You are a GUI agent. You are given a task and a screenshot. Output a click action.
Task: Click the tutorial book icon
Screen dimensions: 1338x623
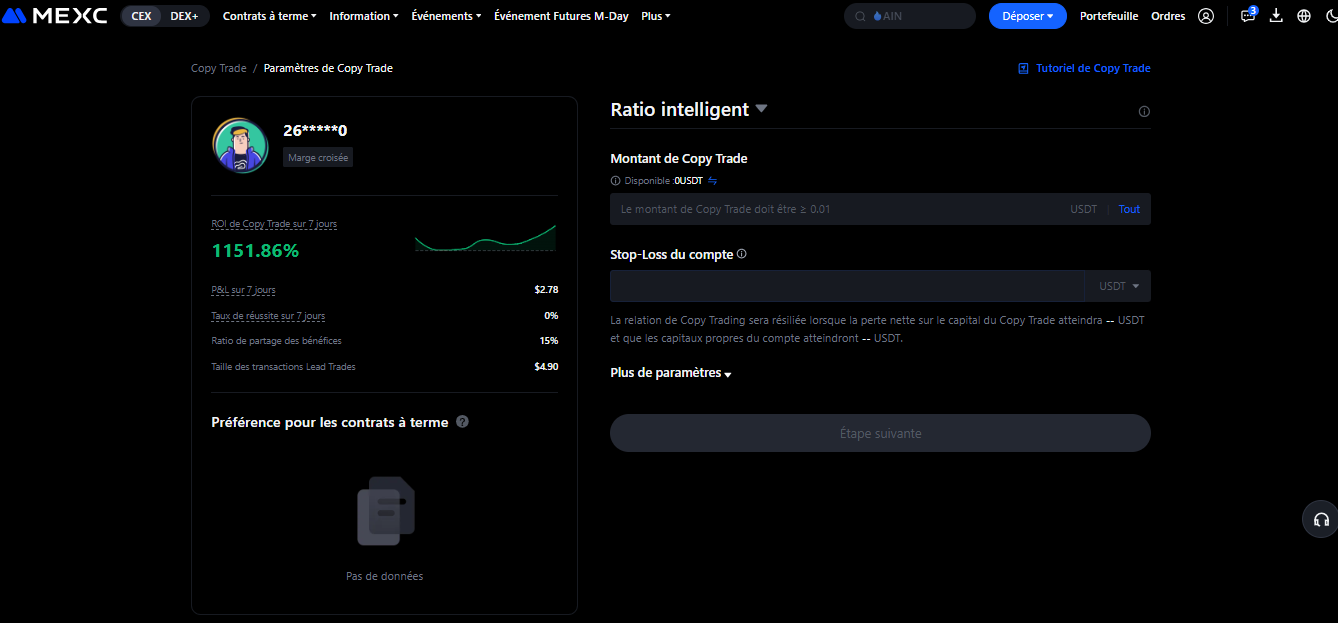[x=1023, y=68]
